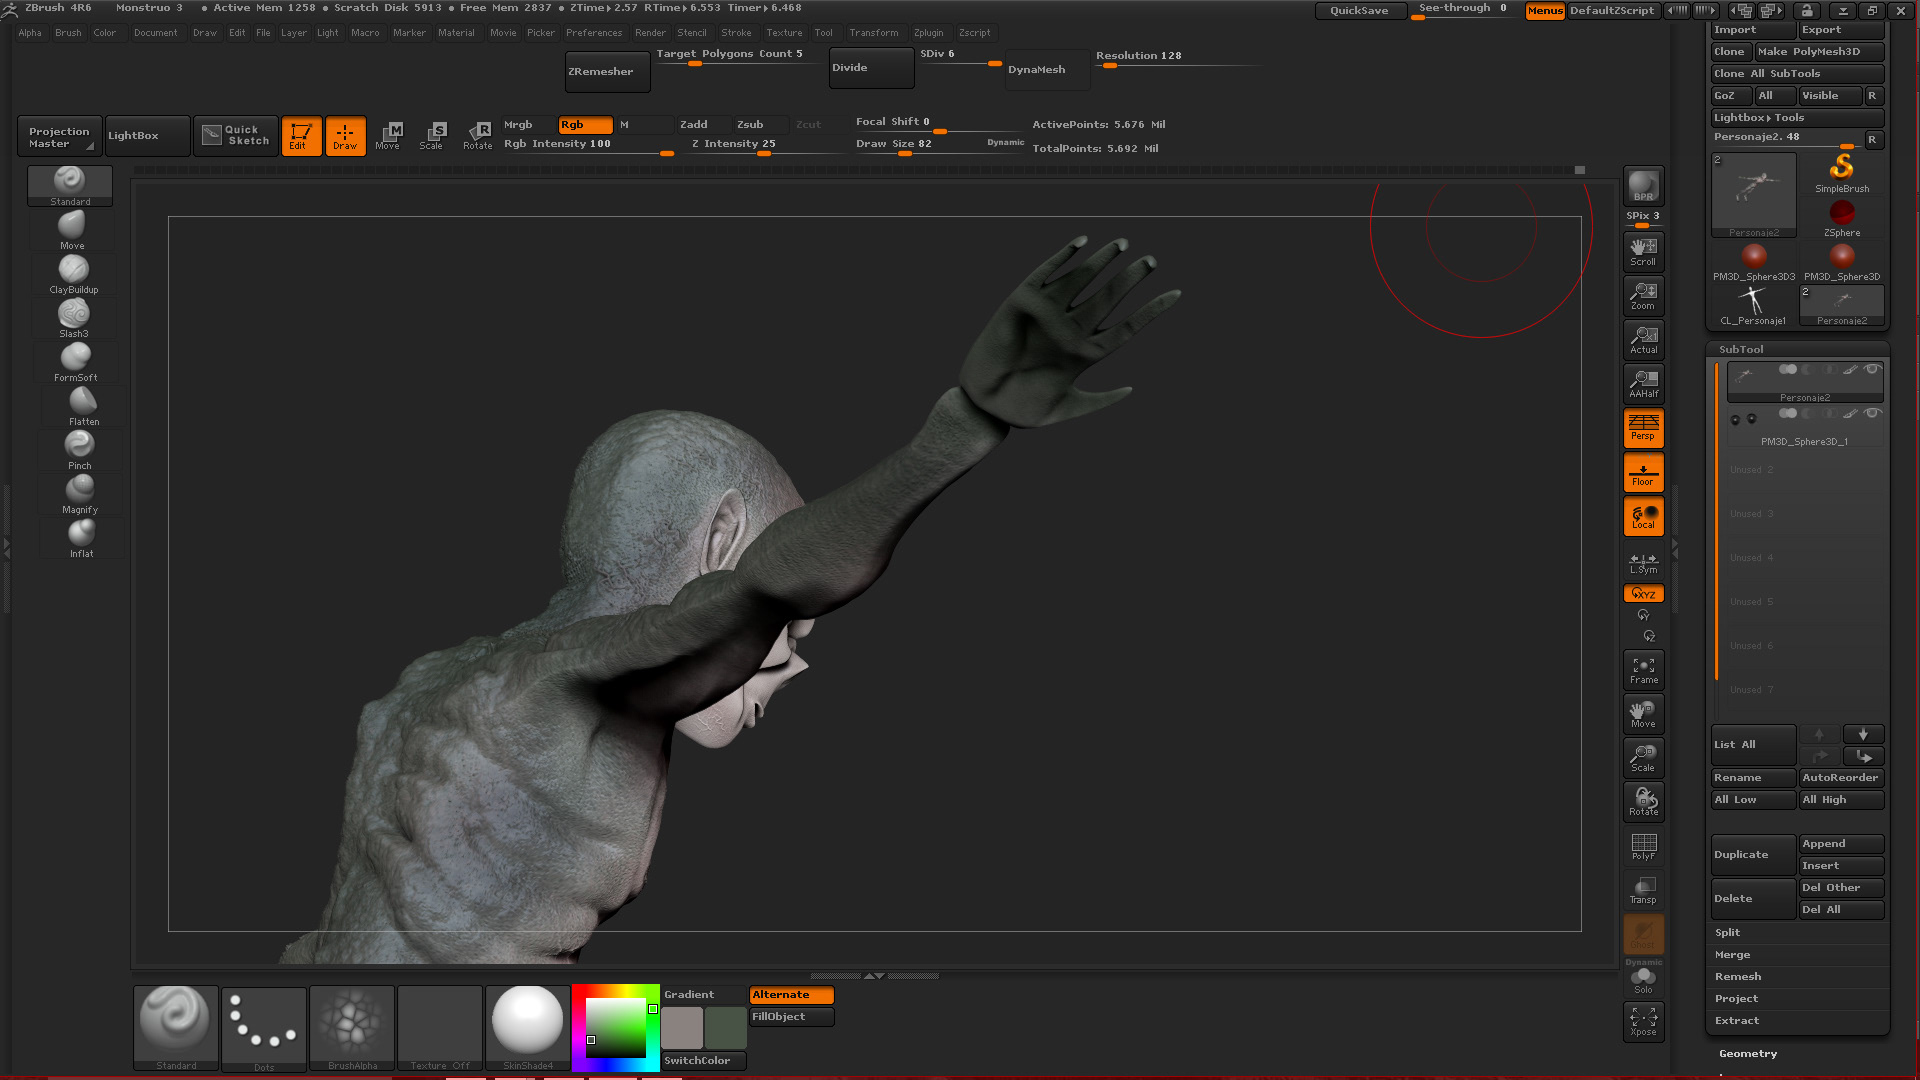Expand the Geometry section
This screenshot has height=1080, width=1920.
tap(1747, 1053)
